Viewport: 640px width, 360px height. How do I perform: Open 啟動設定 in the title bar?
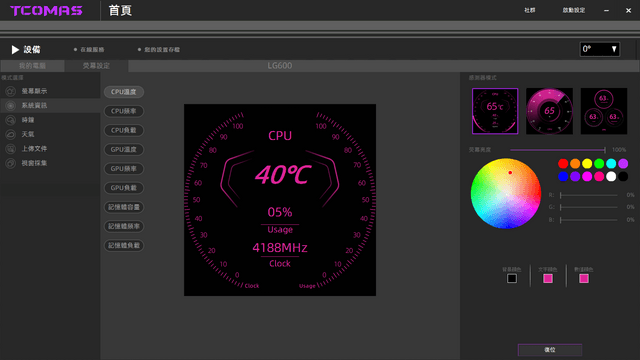pyautogui.click(x=574, y=10)
